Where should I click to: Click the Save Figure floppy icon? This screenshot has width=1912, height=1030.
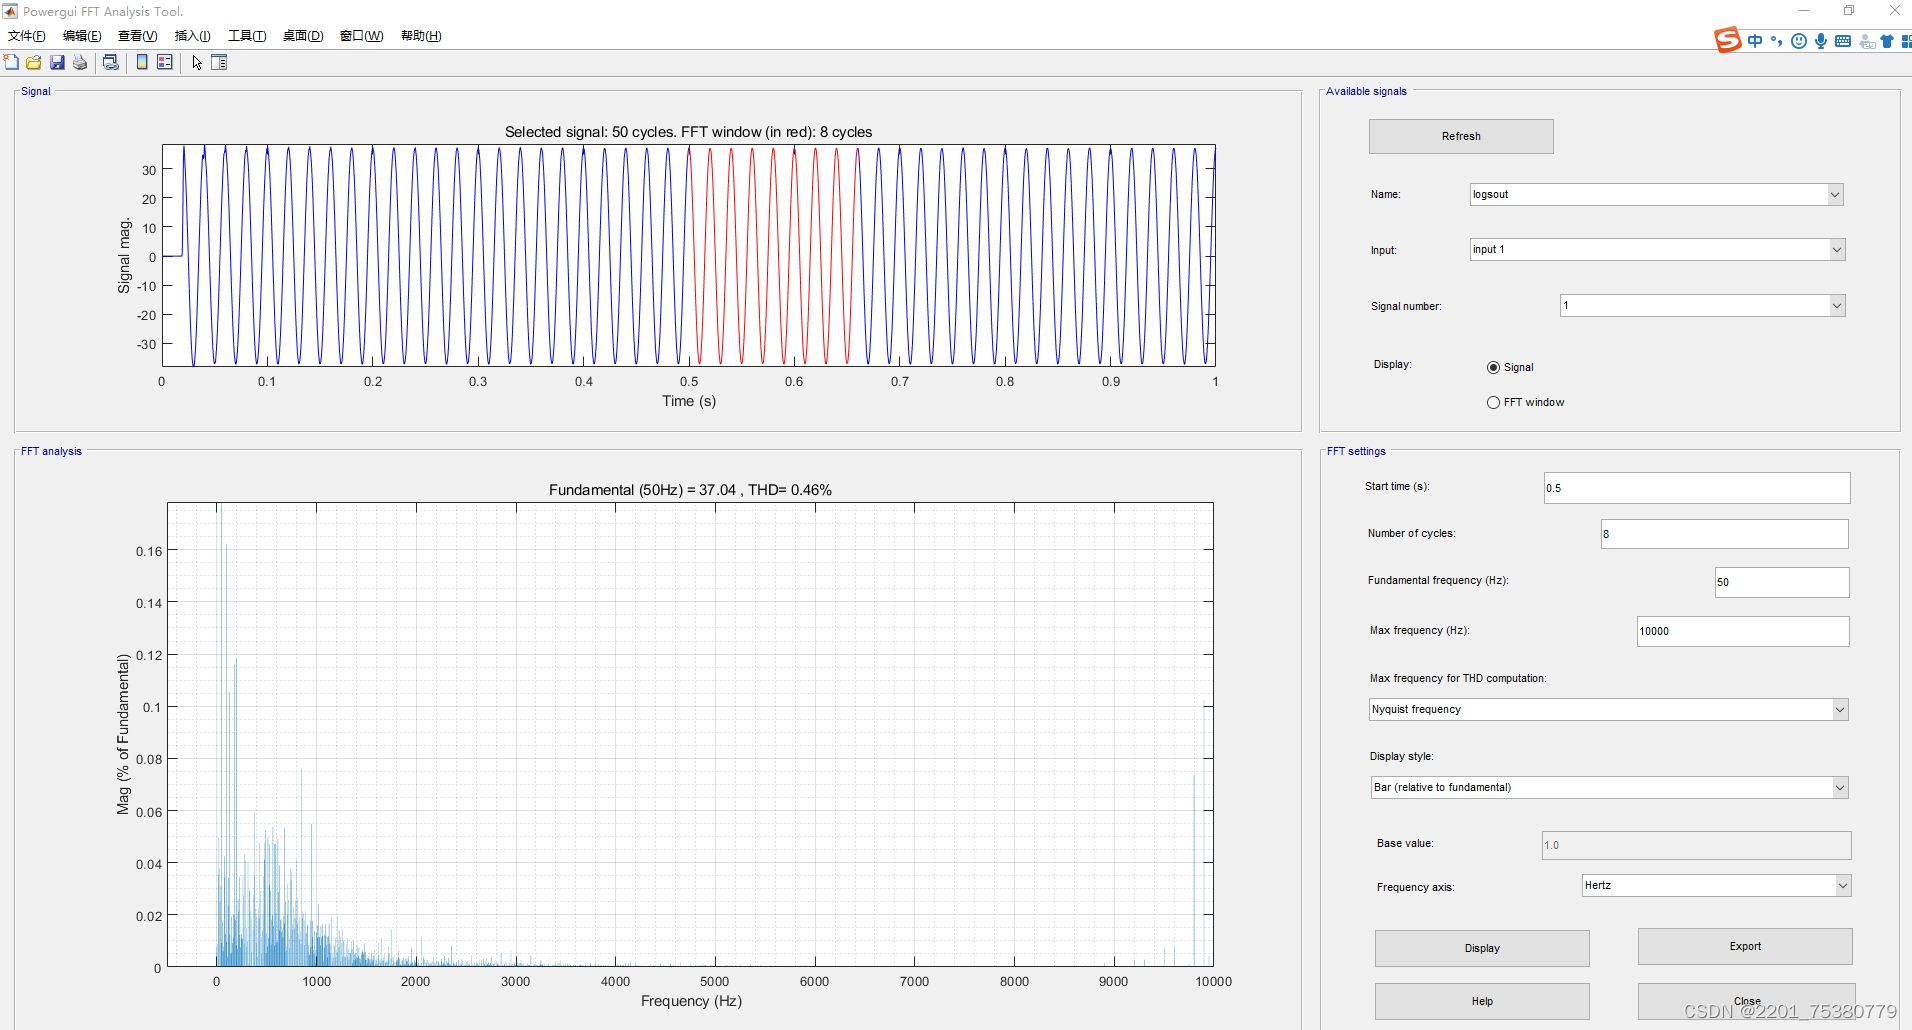(57, 62)
